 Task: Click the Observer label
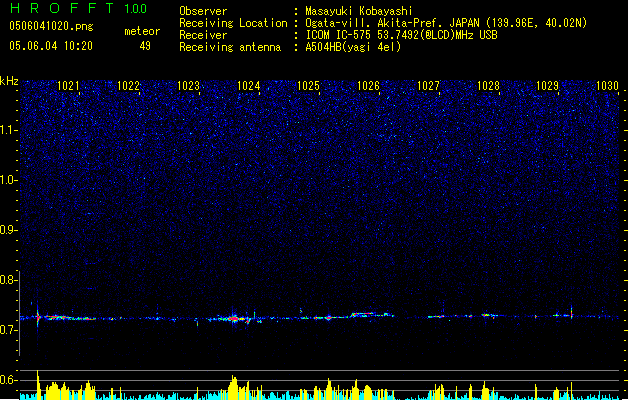(203, 11)
